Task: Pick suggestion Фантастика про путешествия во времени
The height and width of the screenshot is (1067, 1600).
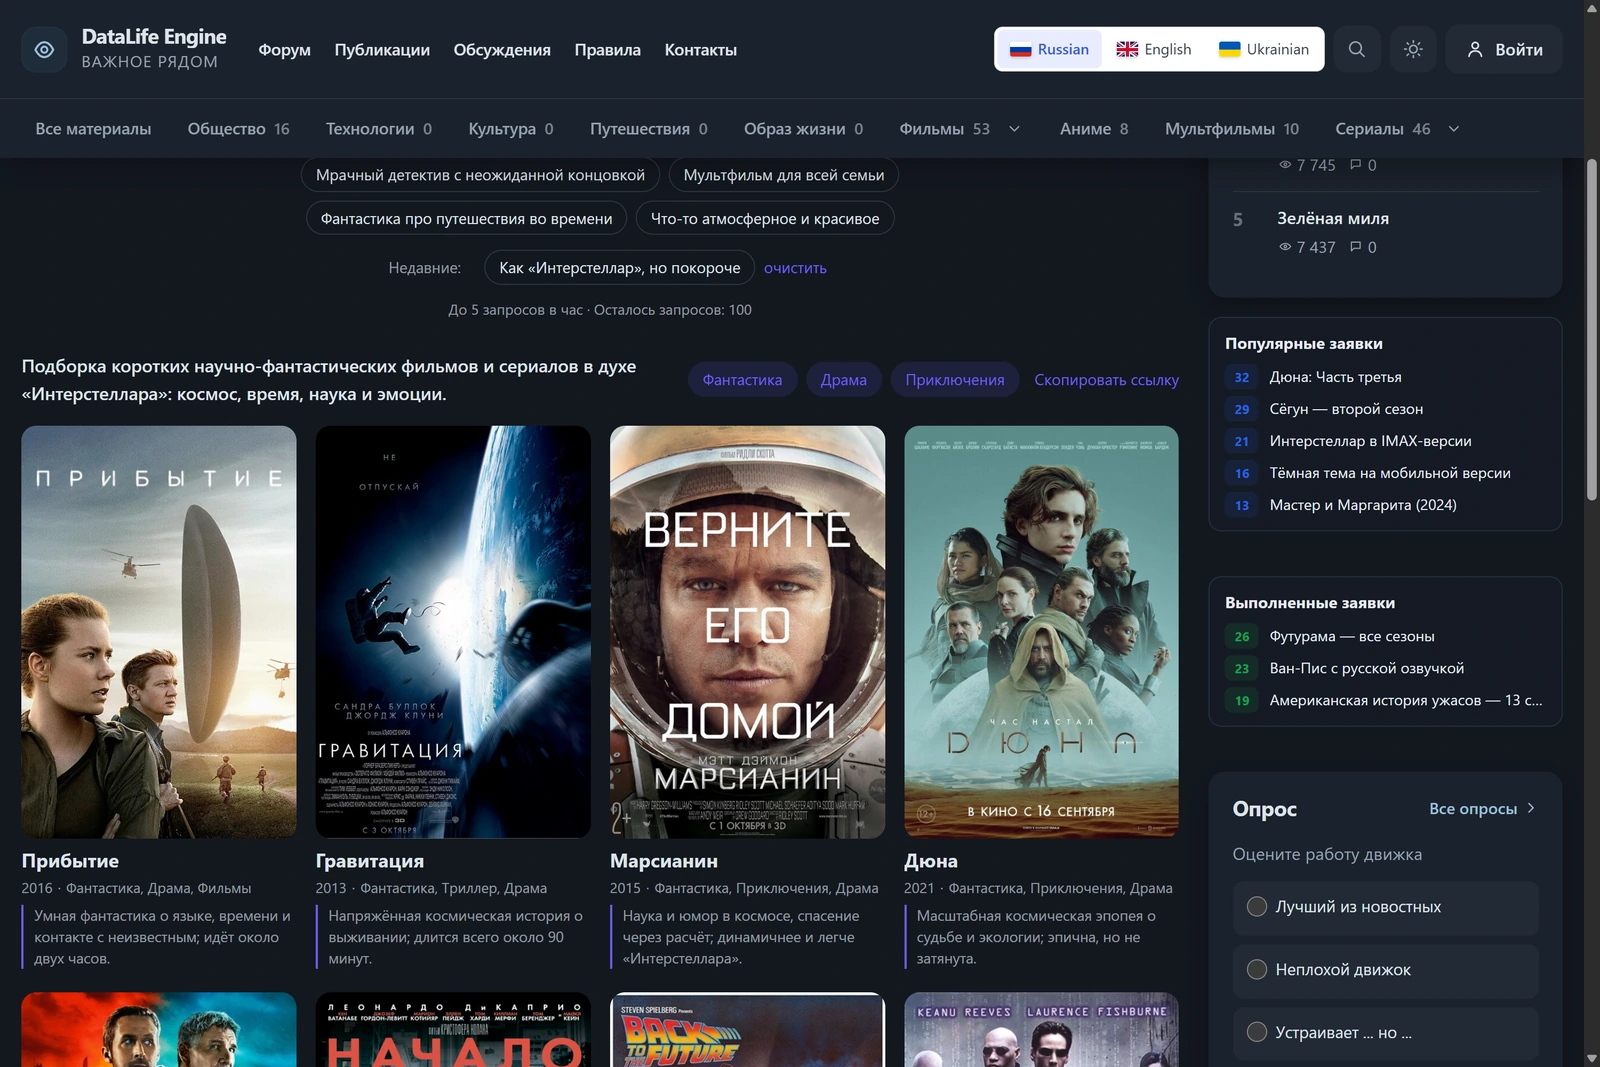Action: pos(466,219)
